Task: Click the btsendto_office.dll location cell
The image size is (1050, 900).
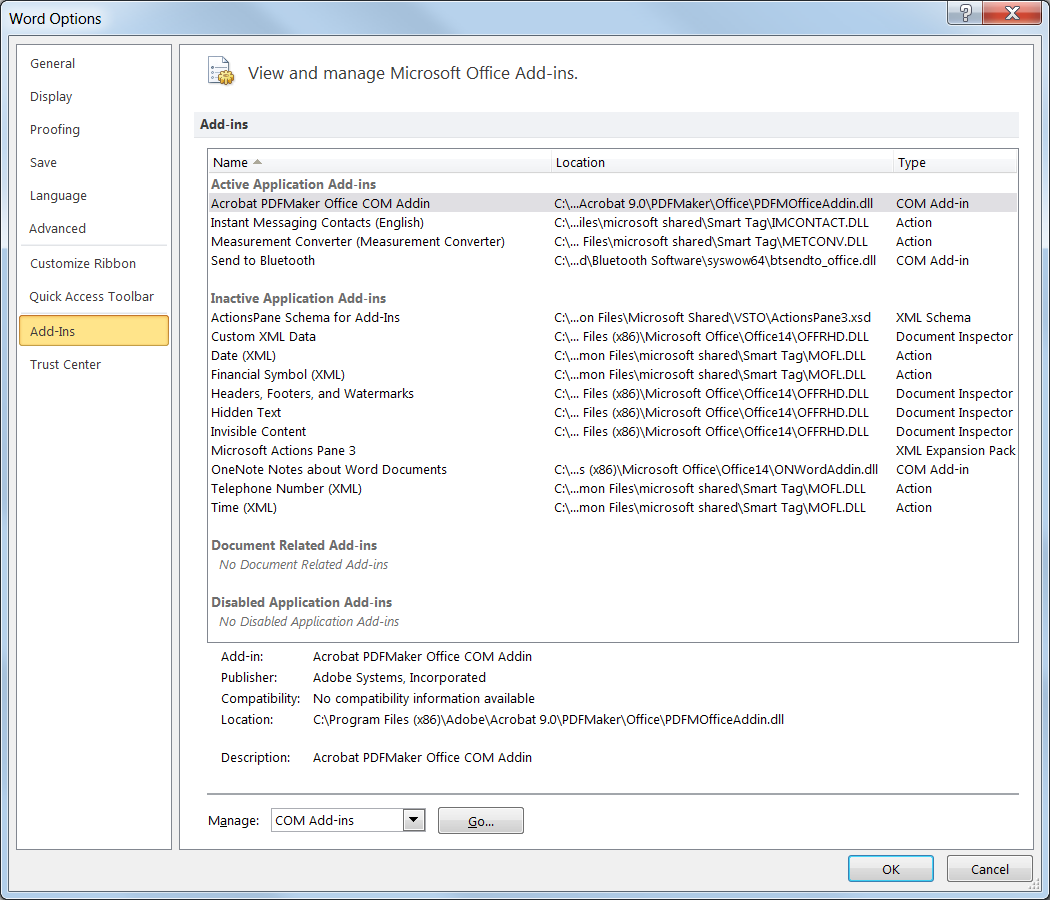Action: tap(715, 260)
